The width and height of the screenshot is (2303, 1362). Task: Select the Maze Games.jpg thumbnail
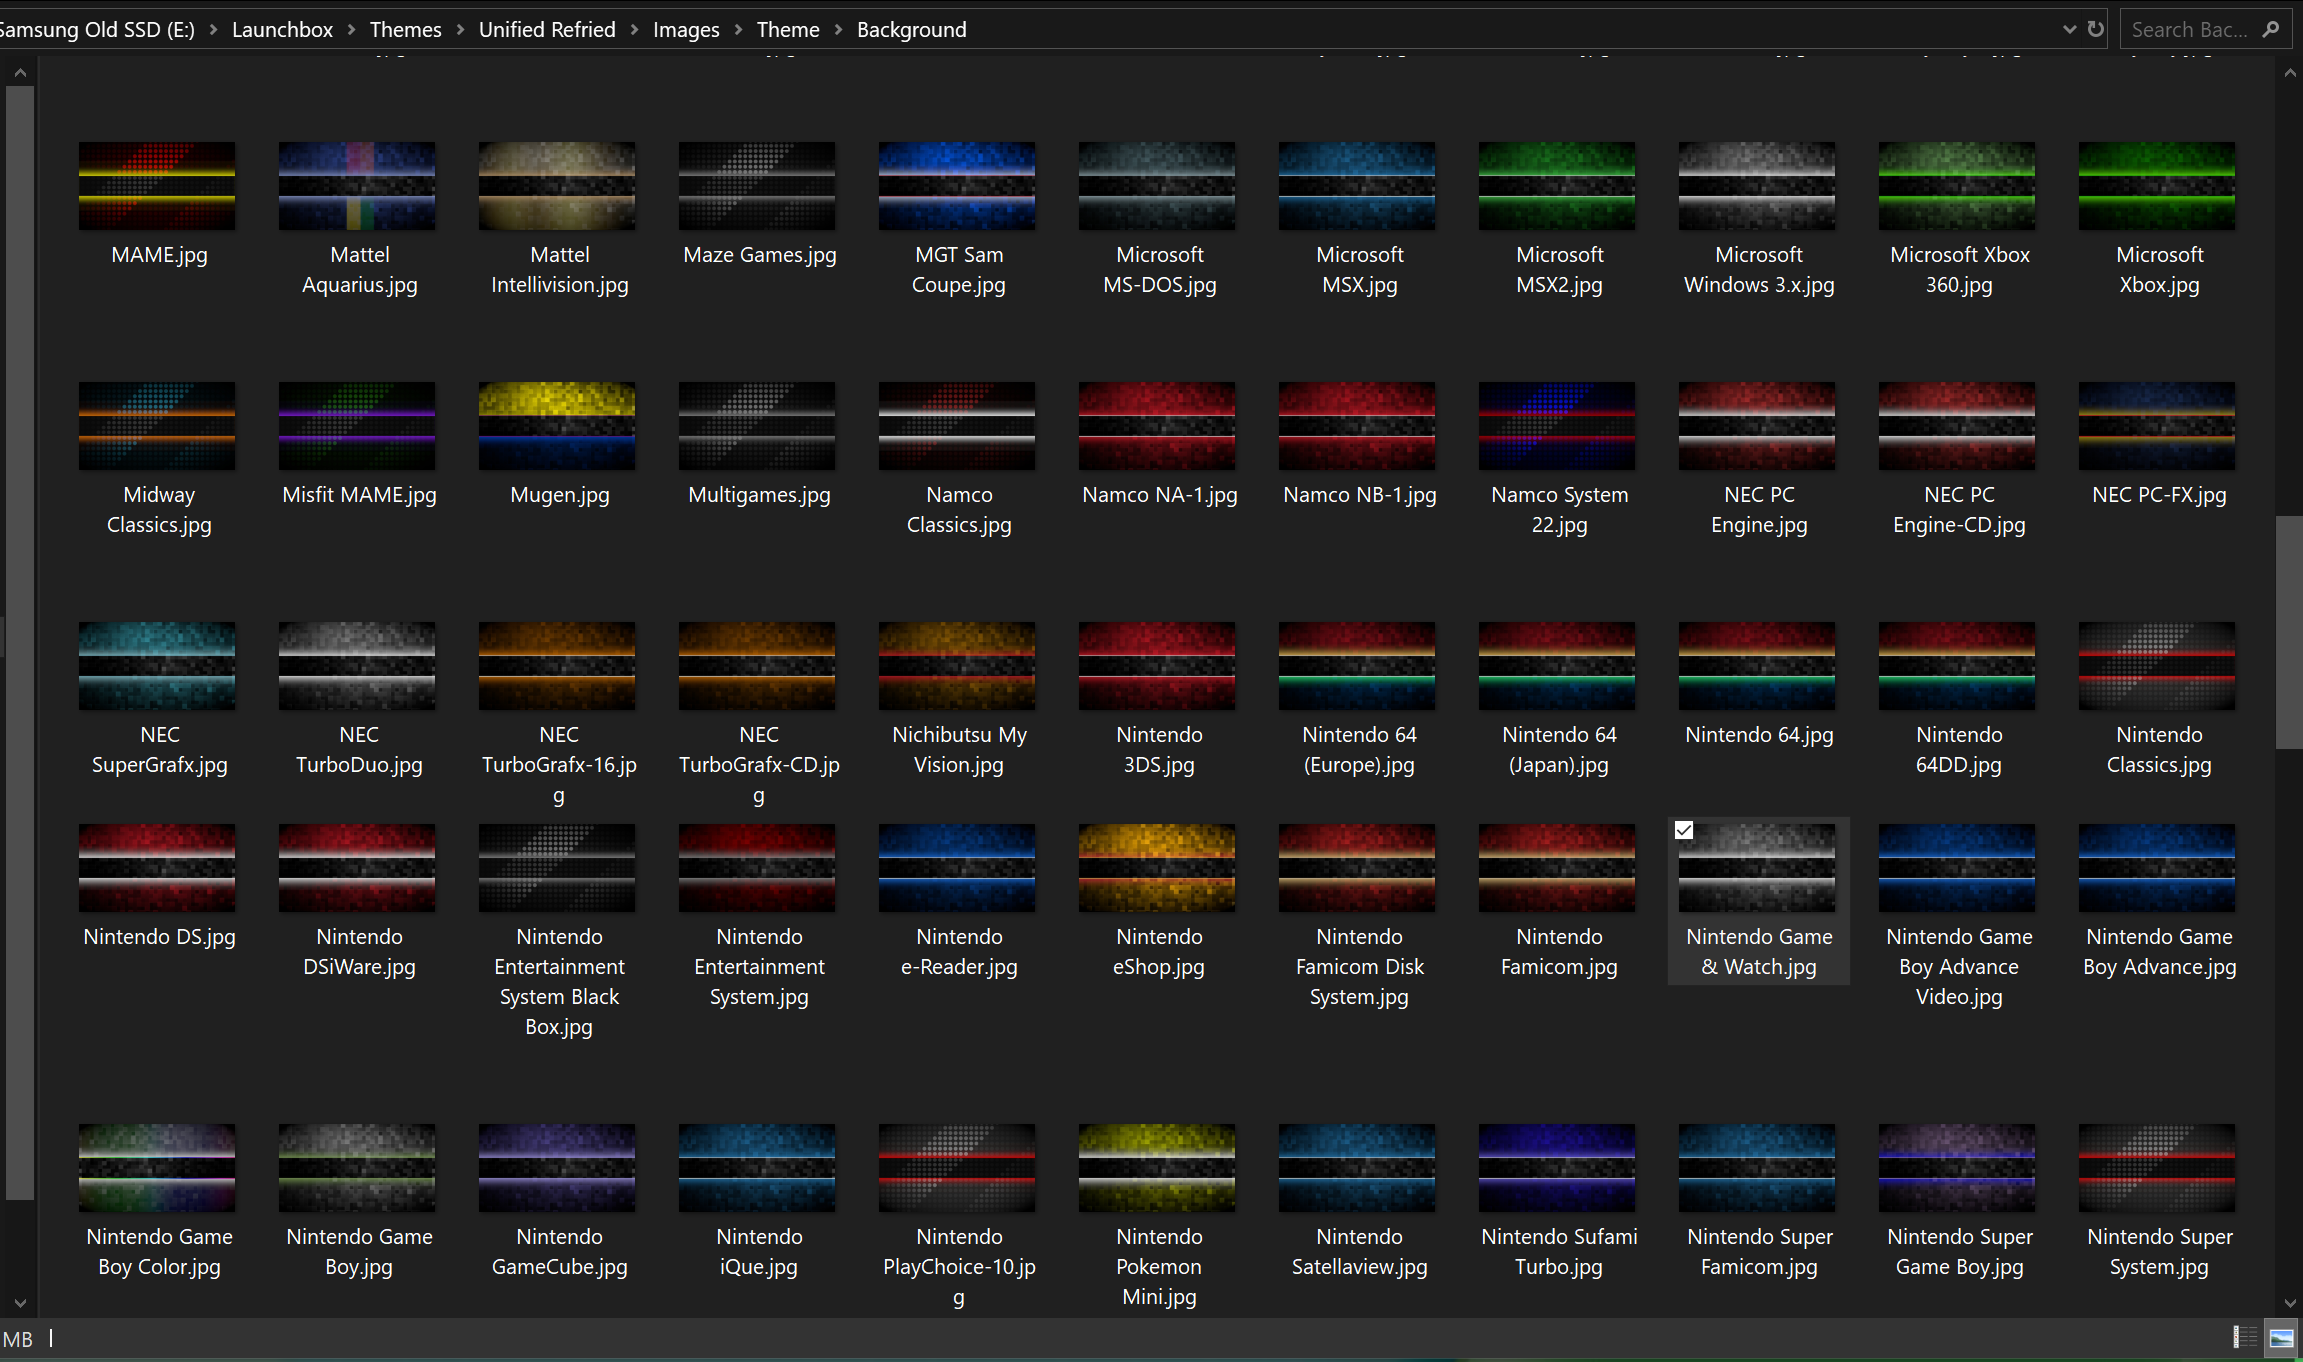[x=757, y=186]
